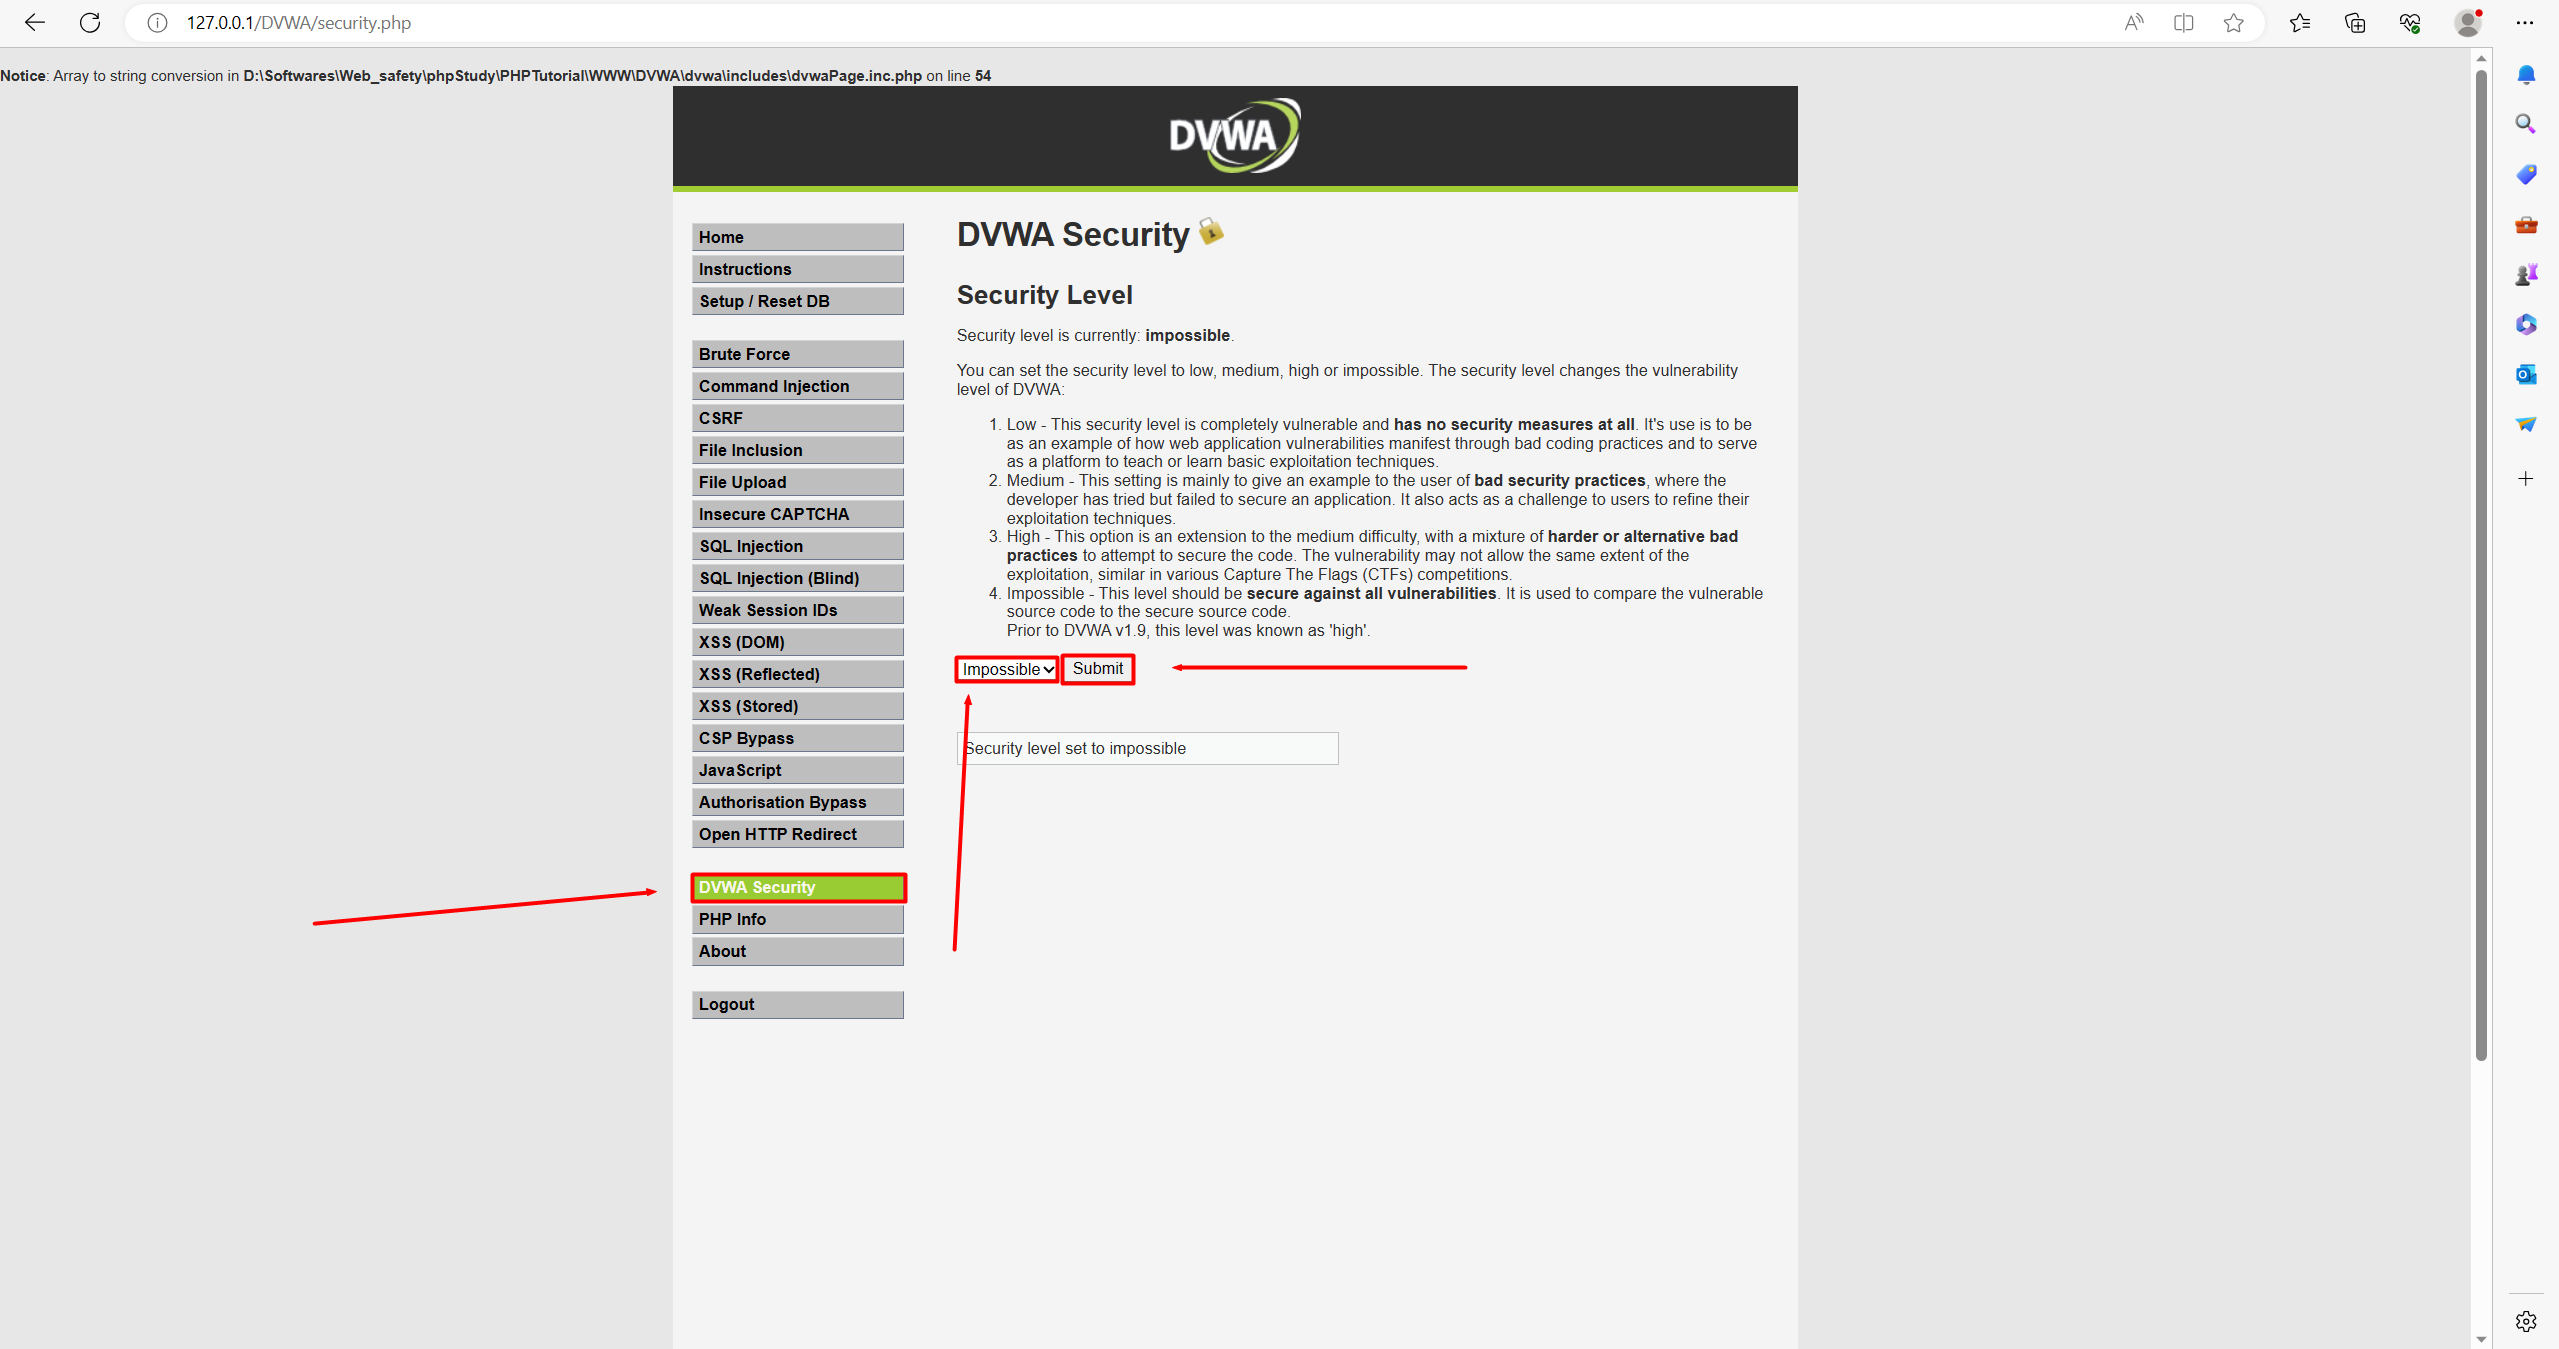2559x1349 pixels.
Task: Click the browser back navigation arrow
Action: [34, 24]
